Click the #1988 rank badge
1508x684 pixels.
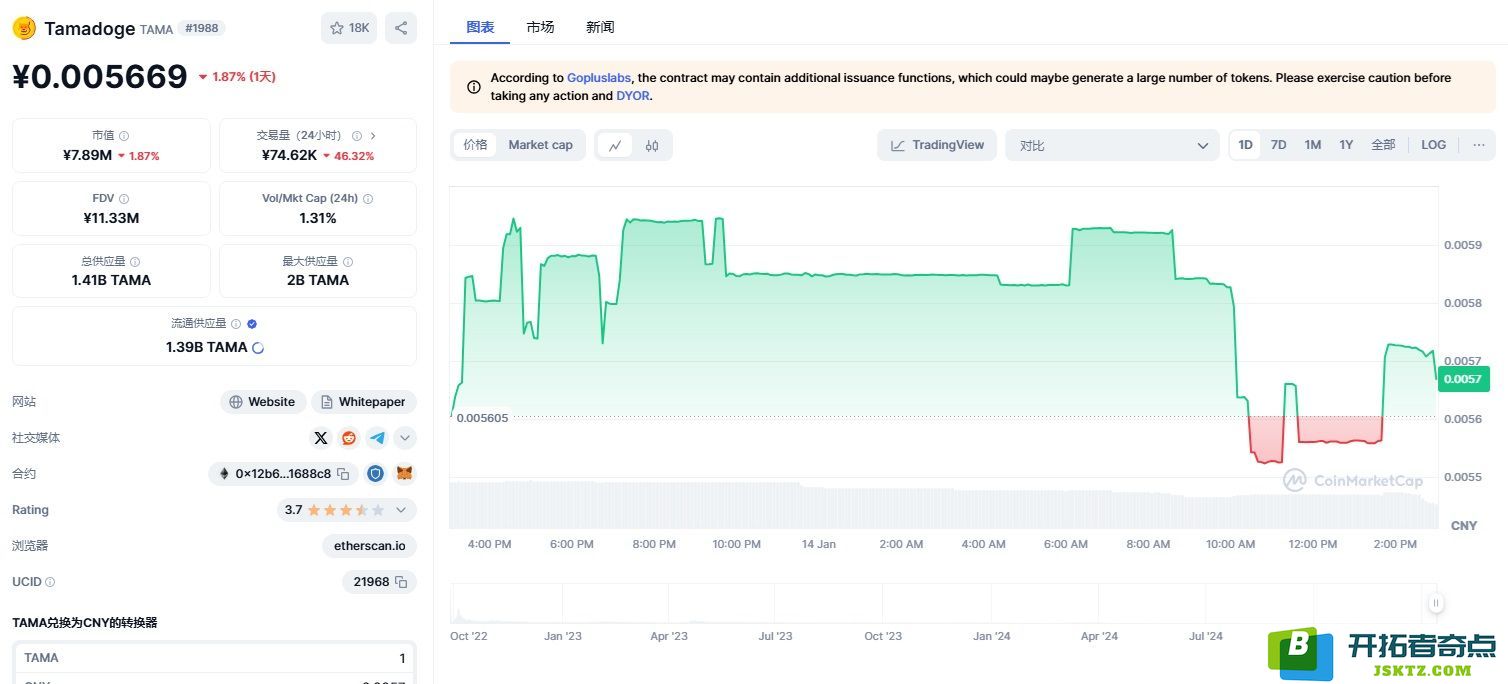click(201, 28)
